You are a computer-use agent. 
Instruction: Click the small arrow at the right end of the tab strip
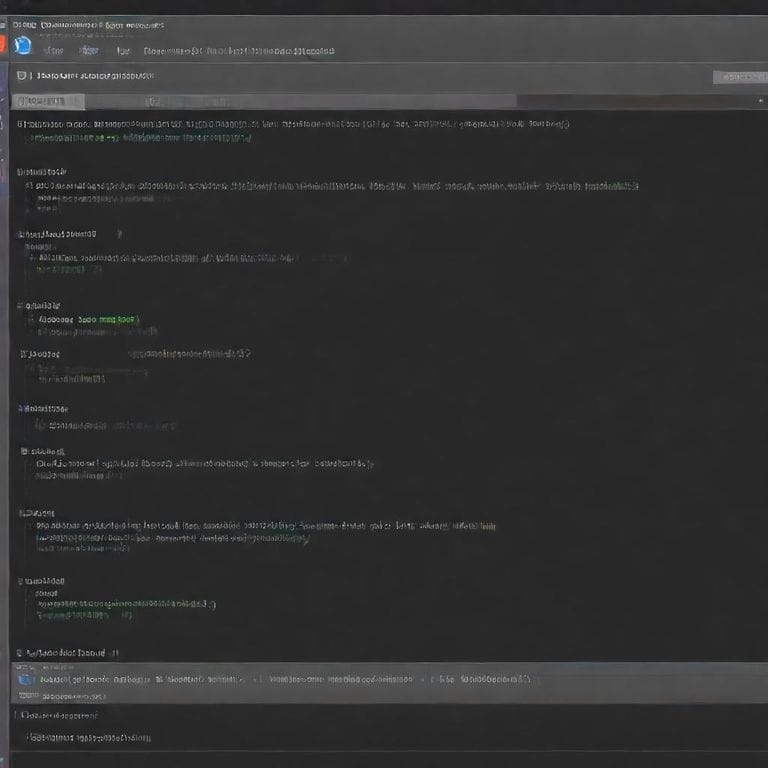point(760,100)
